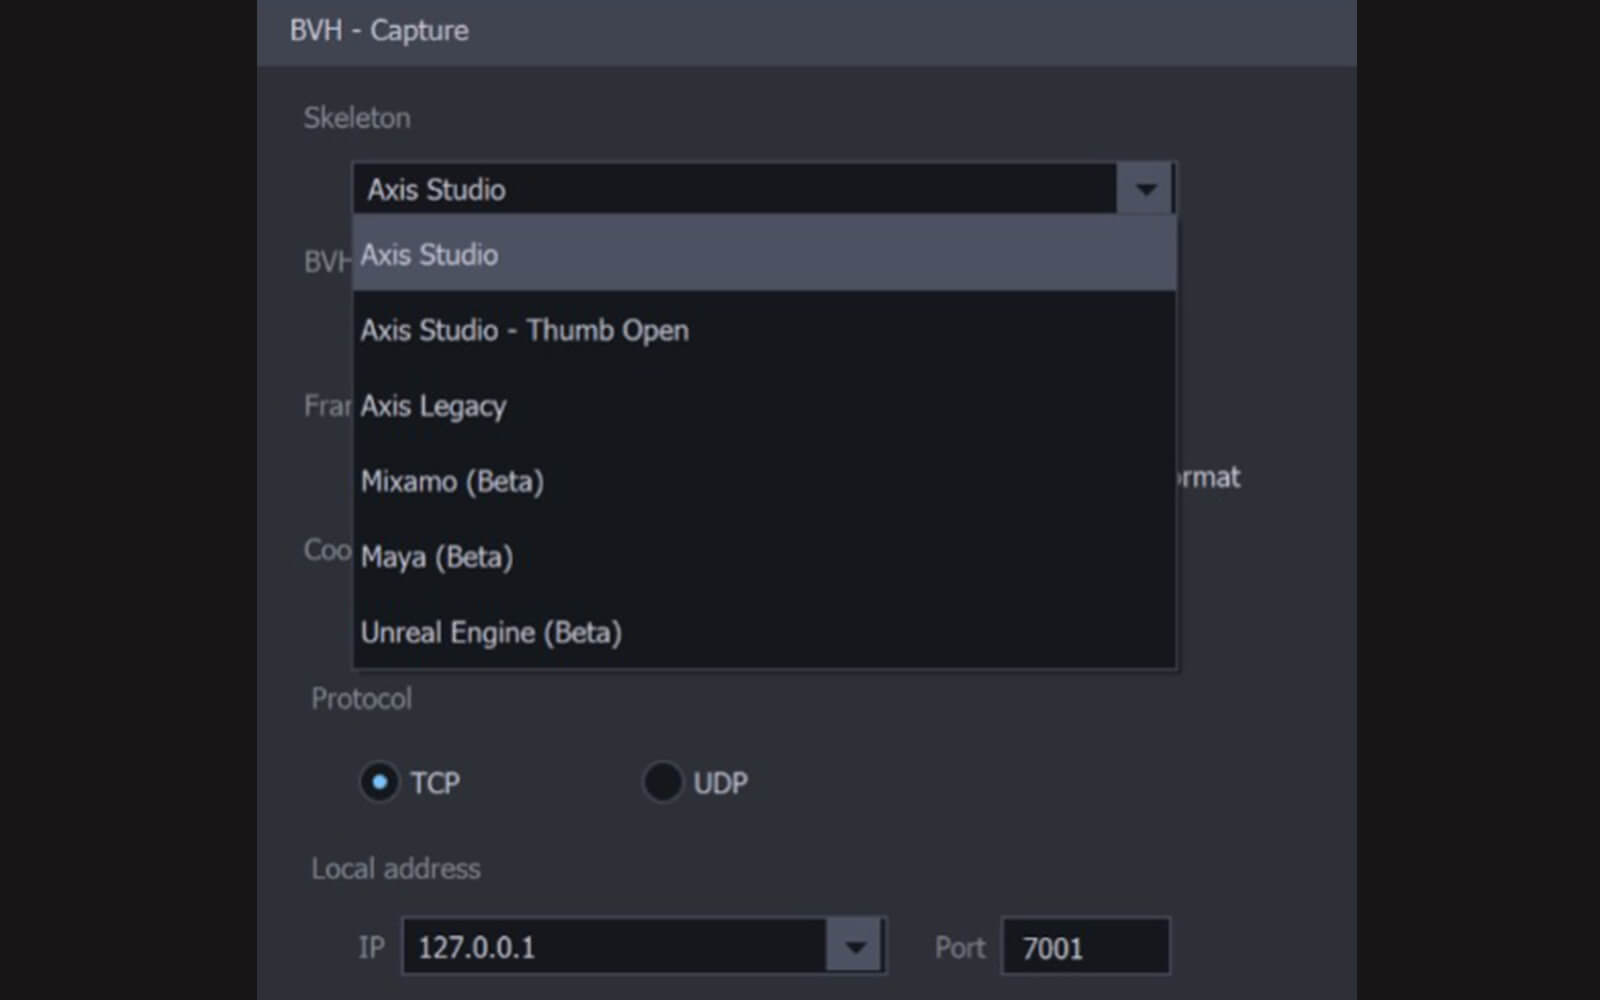The image size is (1600, 1000).
Task: Select Axis Studio from the skeleton list
Action: pos(764,255)
